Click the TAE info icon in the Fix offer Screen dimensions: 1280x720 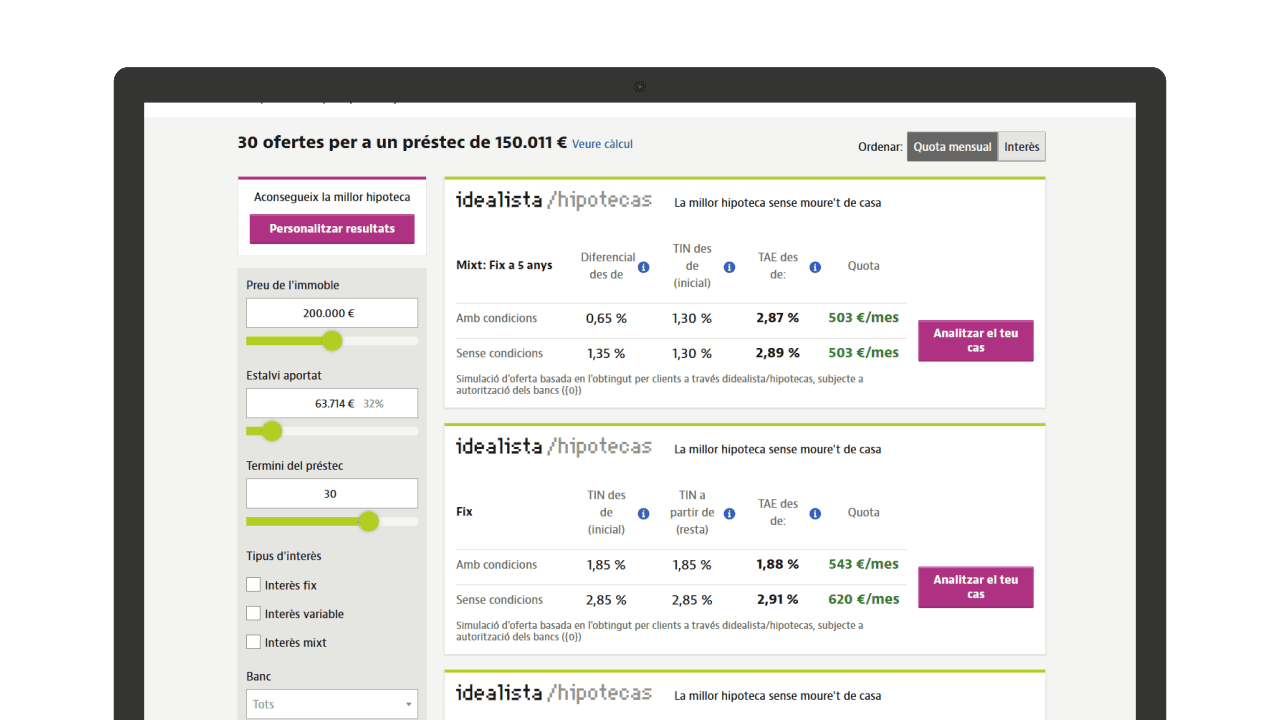pyautogui.click(x=815, y=513)
